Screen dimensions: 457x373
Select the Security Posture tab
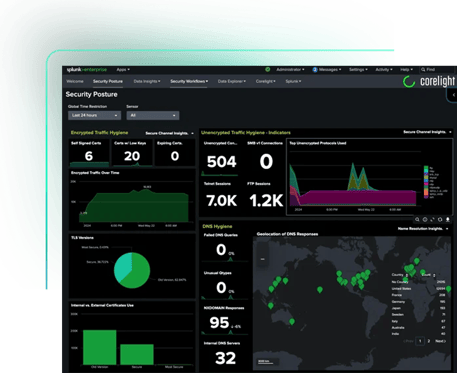coord(108,81)
